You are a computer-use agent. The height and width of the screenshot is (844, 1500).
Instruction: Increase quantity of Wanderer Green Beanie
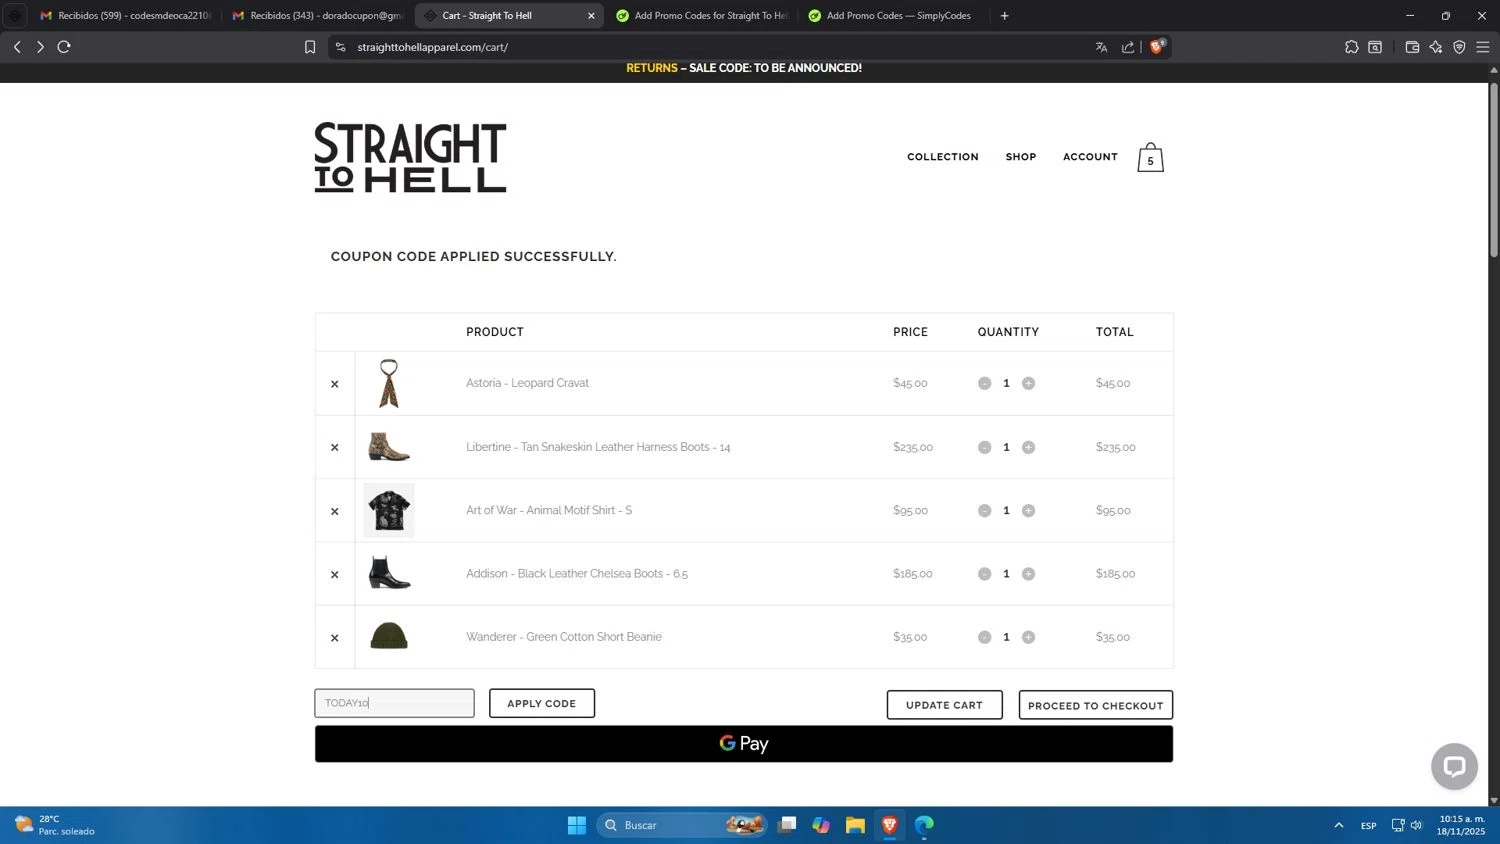click(1028, 637)
